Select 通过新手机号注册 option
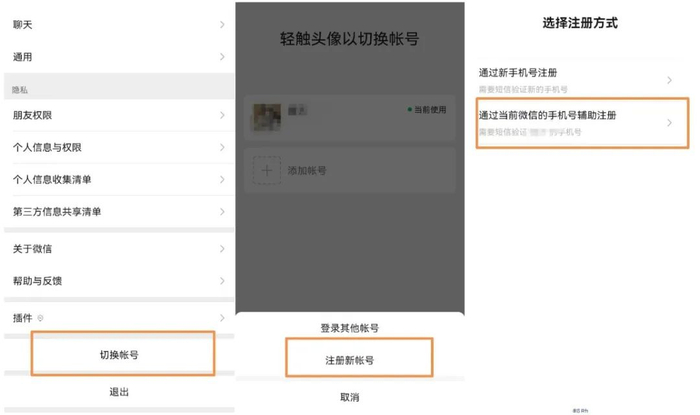 click(580, 80)
